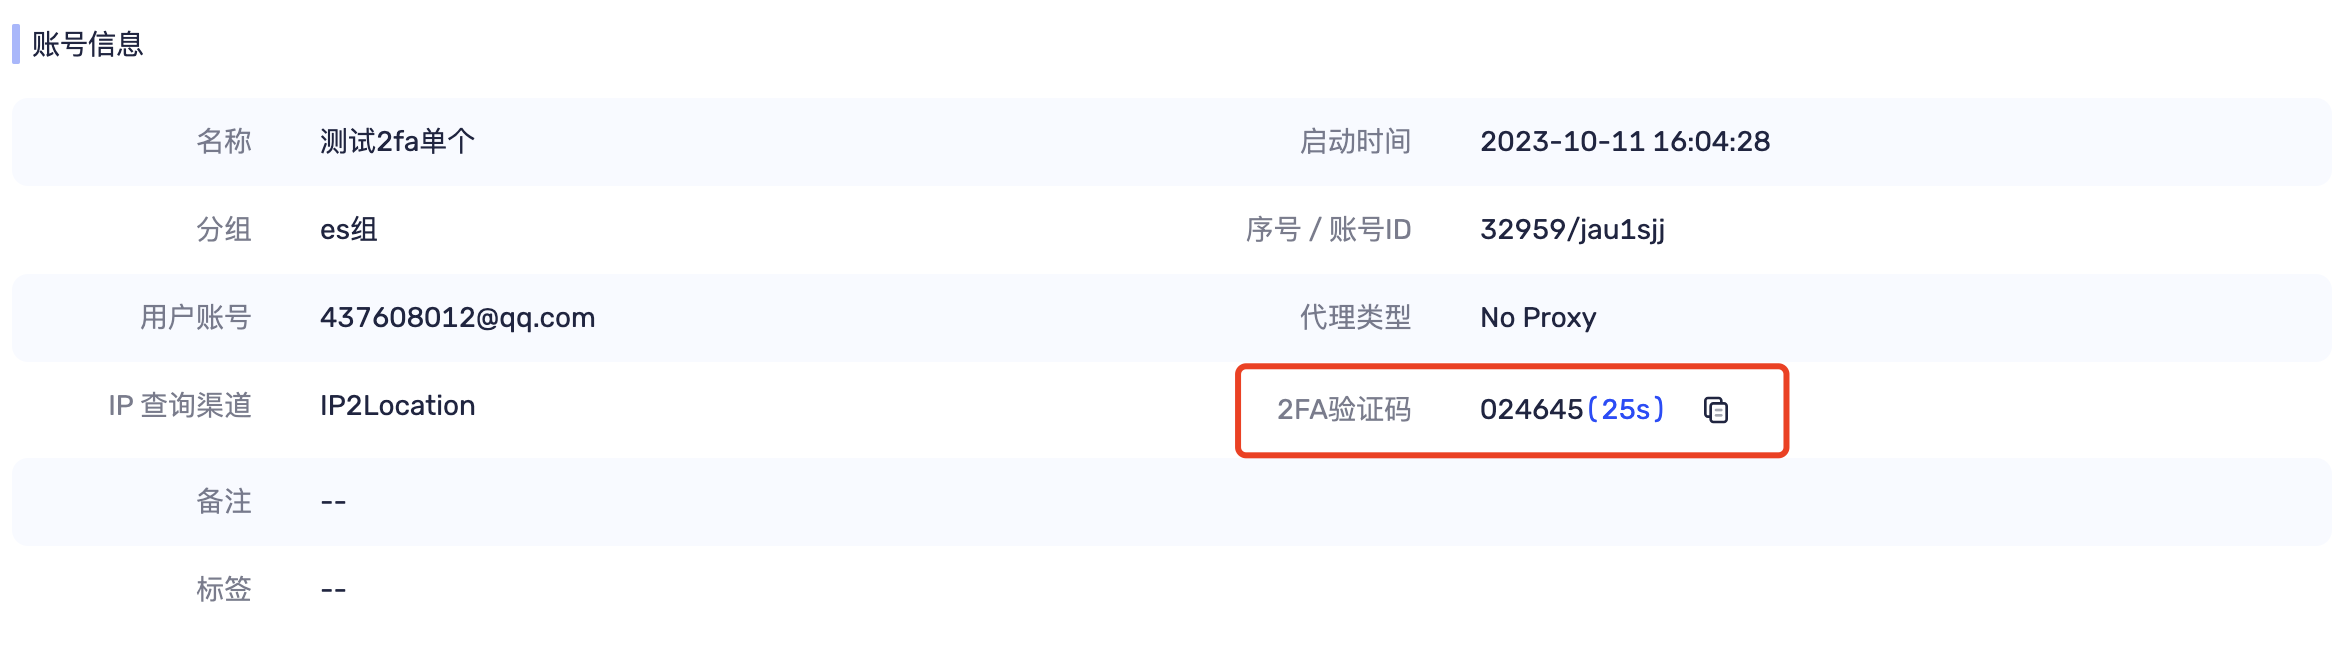This screenshot has width=2348, height=652.
Task: Select the account name 测试2fa单个
Action: click(397, 142)
